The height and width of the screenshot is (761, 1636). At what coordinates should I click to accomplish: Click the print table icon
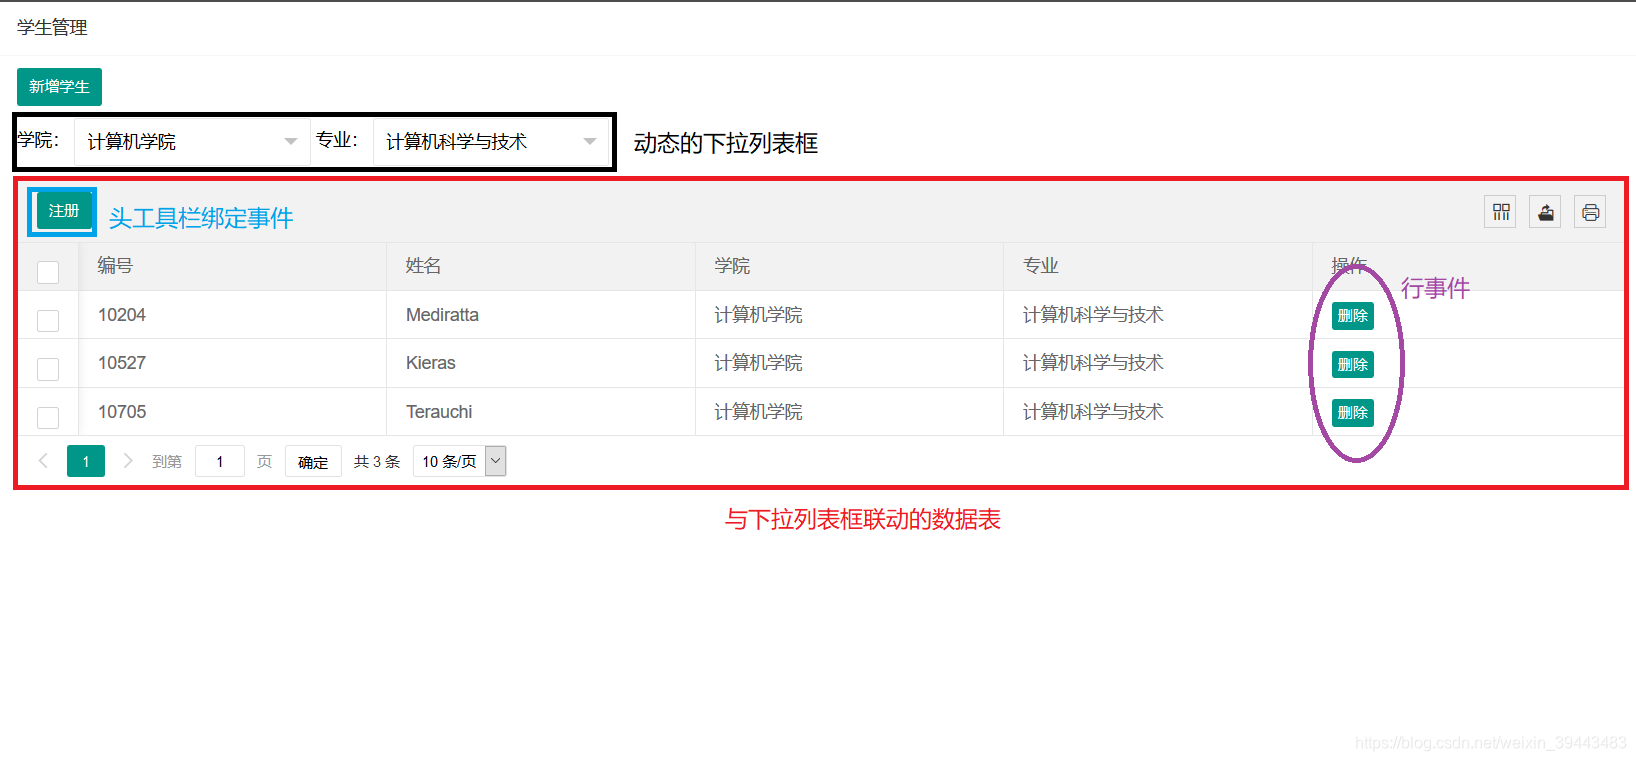(1590, 212)
